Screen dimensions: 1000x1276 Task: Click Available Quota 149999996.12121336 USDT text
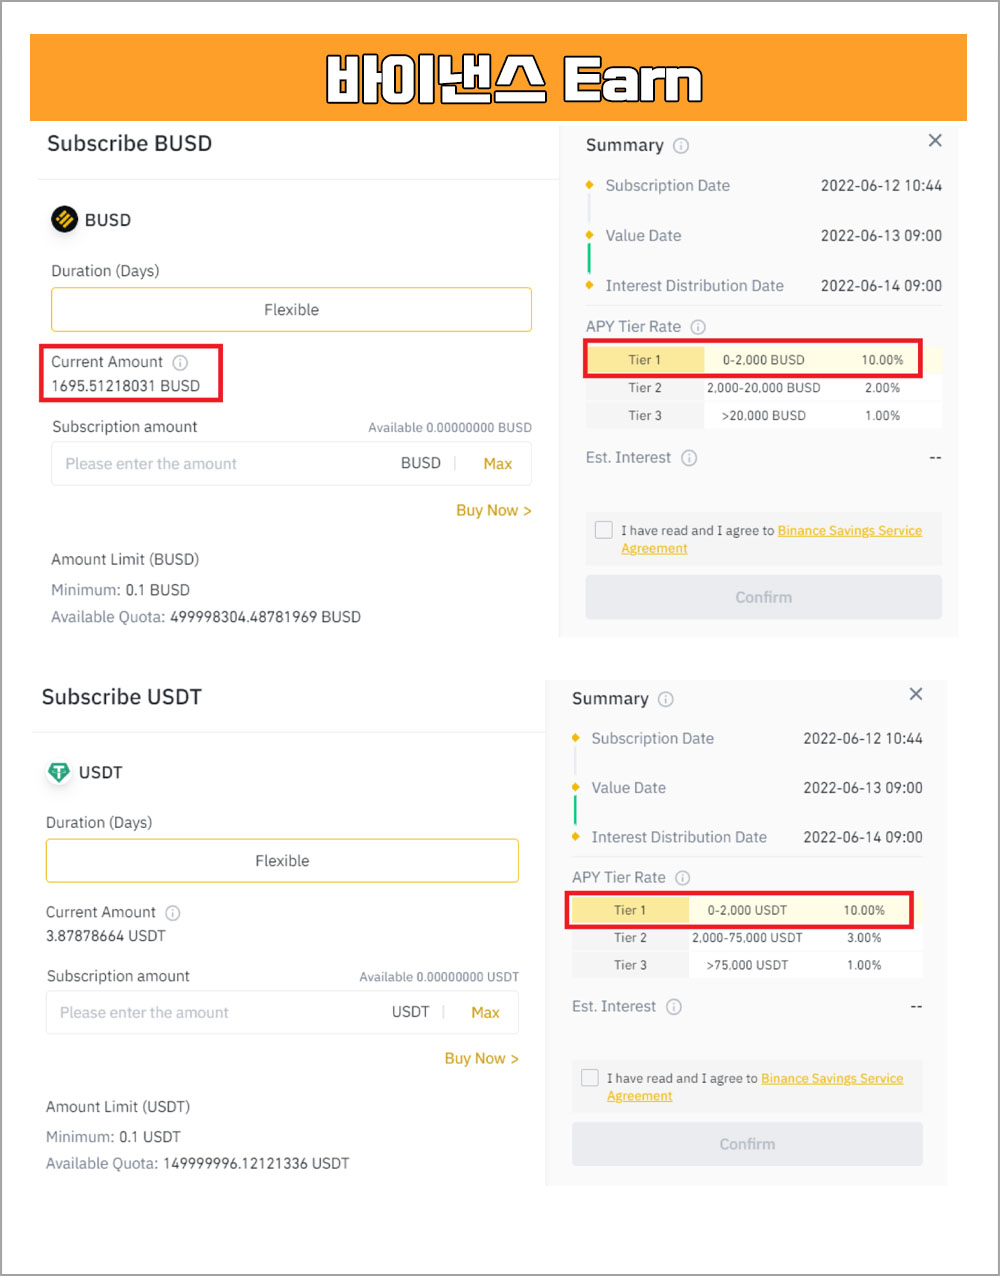point(198,1164)
